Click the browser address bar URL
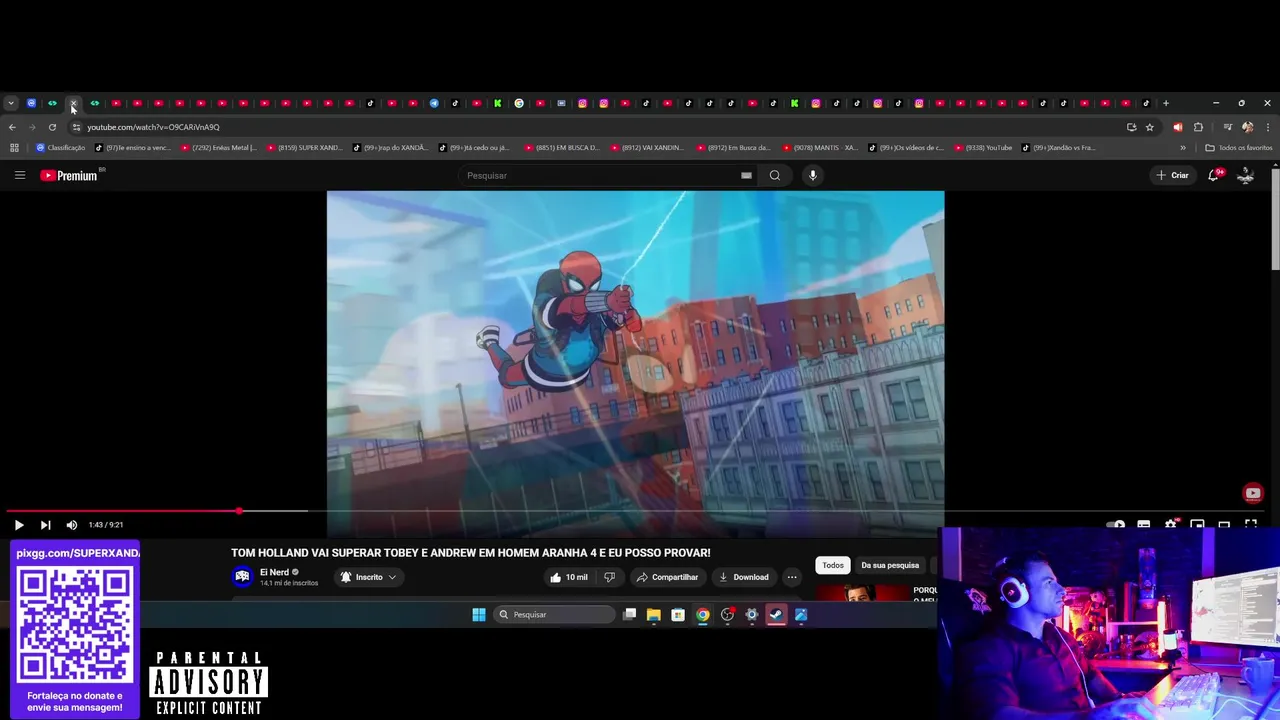The width and height of the screenshot is (1280, 720). [153, 127]
